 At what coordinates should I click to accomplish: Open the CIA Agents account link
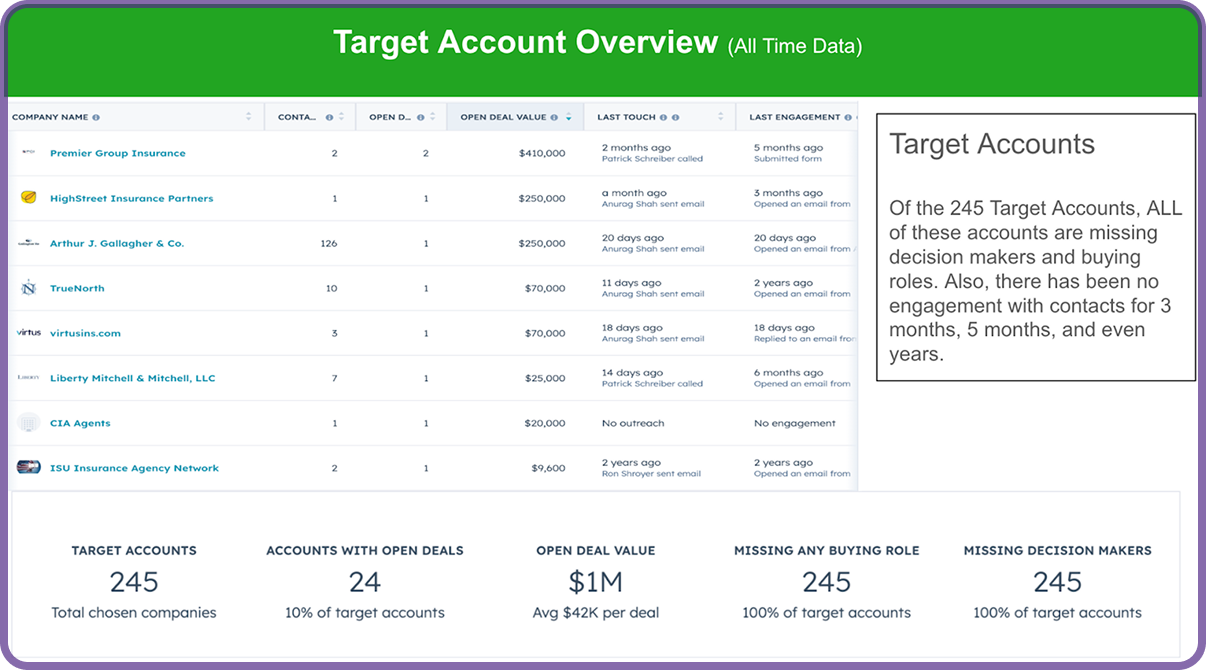80,423
